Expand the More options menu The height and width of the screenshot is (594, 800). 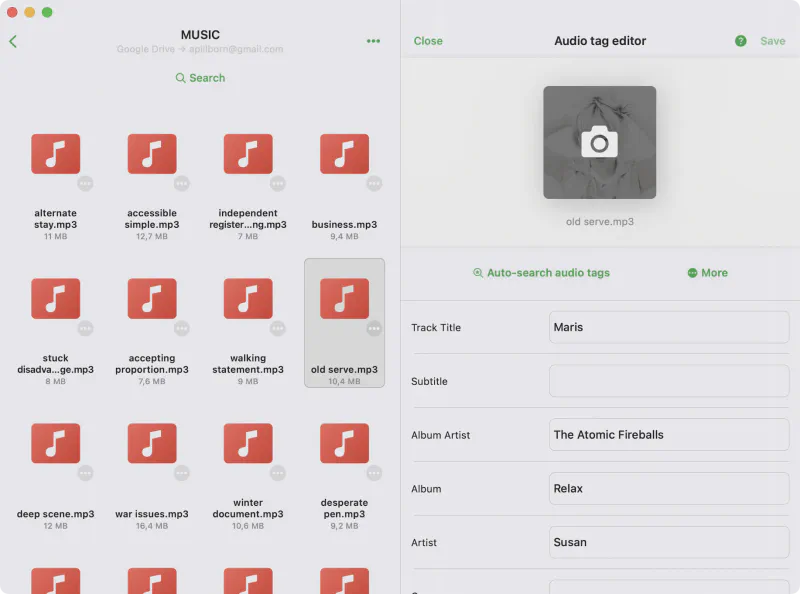(x=707, y=273)
